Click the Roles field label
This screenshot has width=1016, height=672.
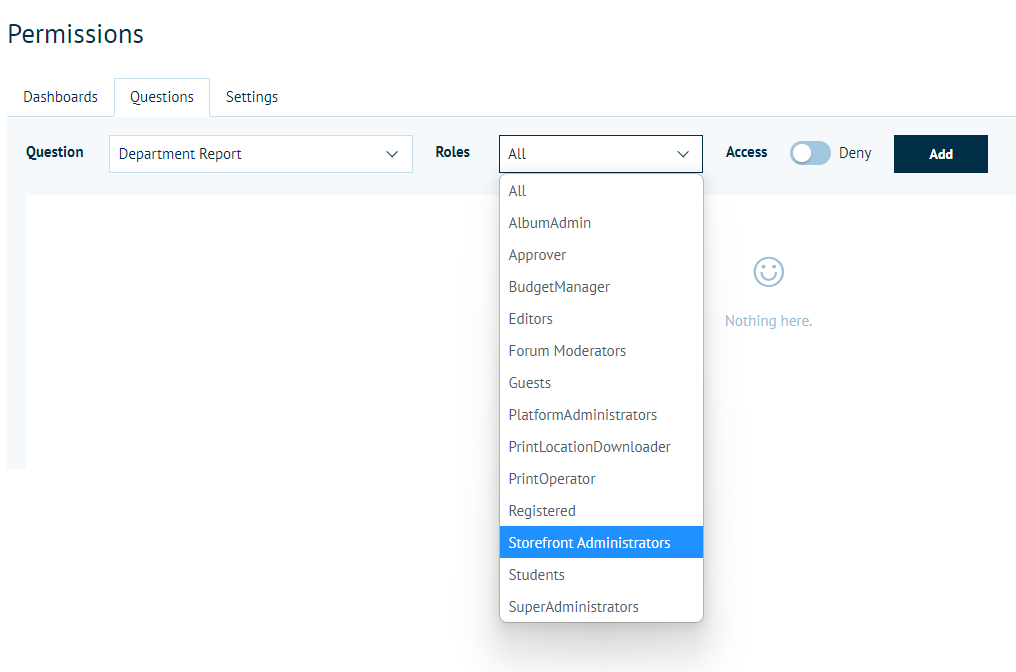click(452, 152)
